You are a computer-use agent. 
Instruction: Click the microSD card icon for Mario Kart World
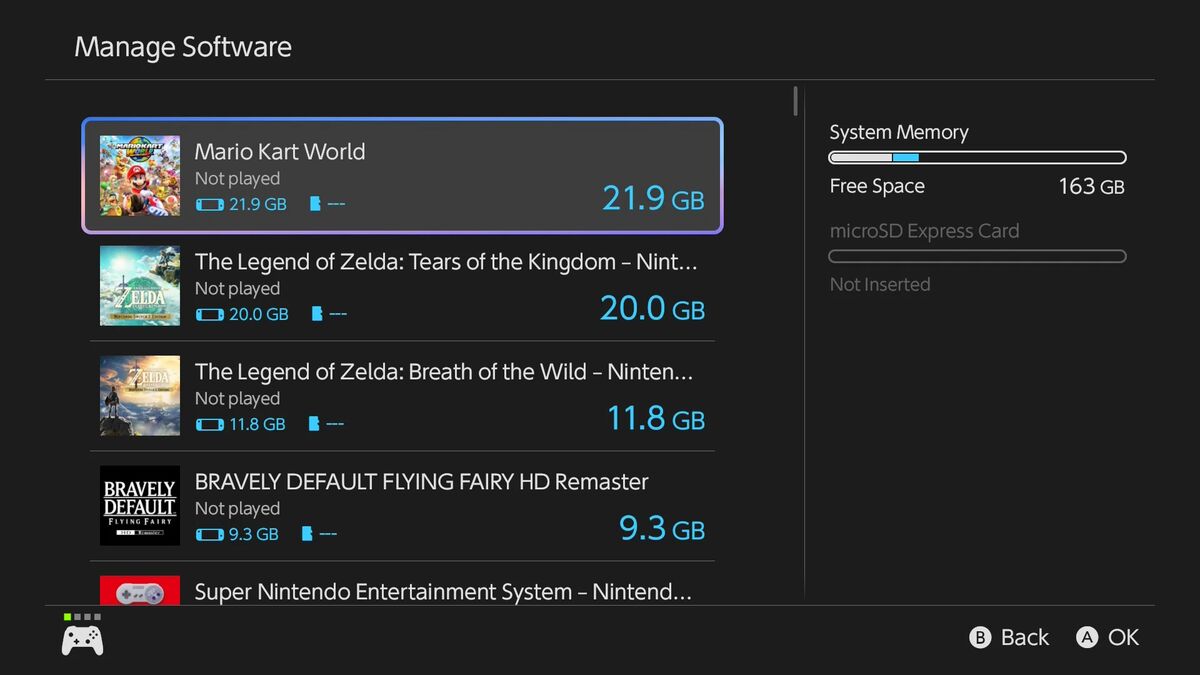point(316,204)
